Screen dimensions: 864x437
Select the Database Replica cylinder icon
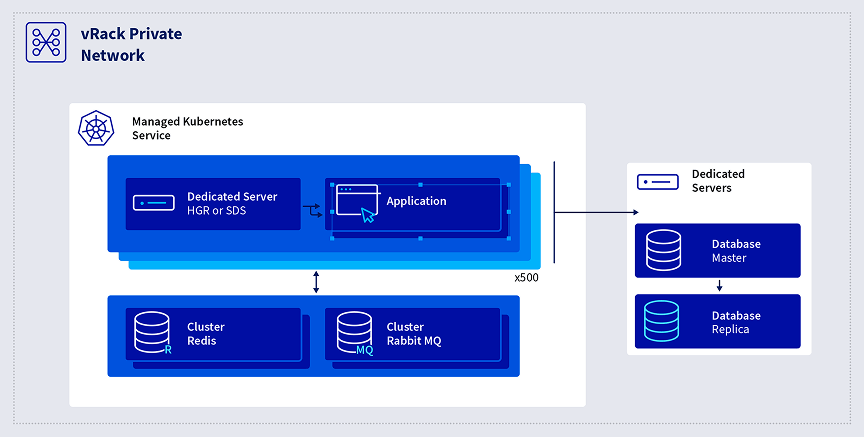[662, 321]
